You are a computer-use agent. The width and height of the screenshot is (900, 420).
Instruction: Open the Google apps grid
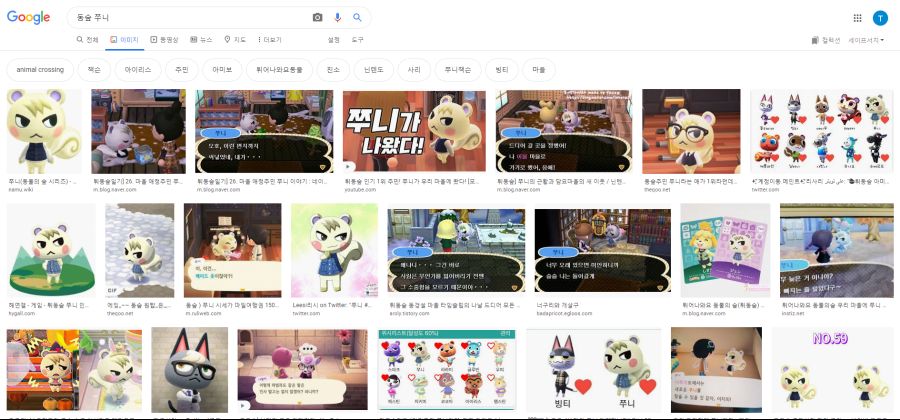point(858,18)
